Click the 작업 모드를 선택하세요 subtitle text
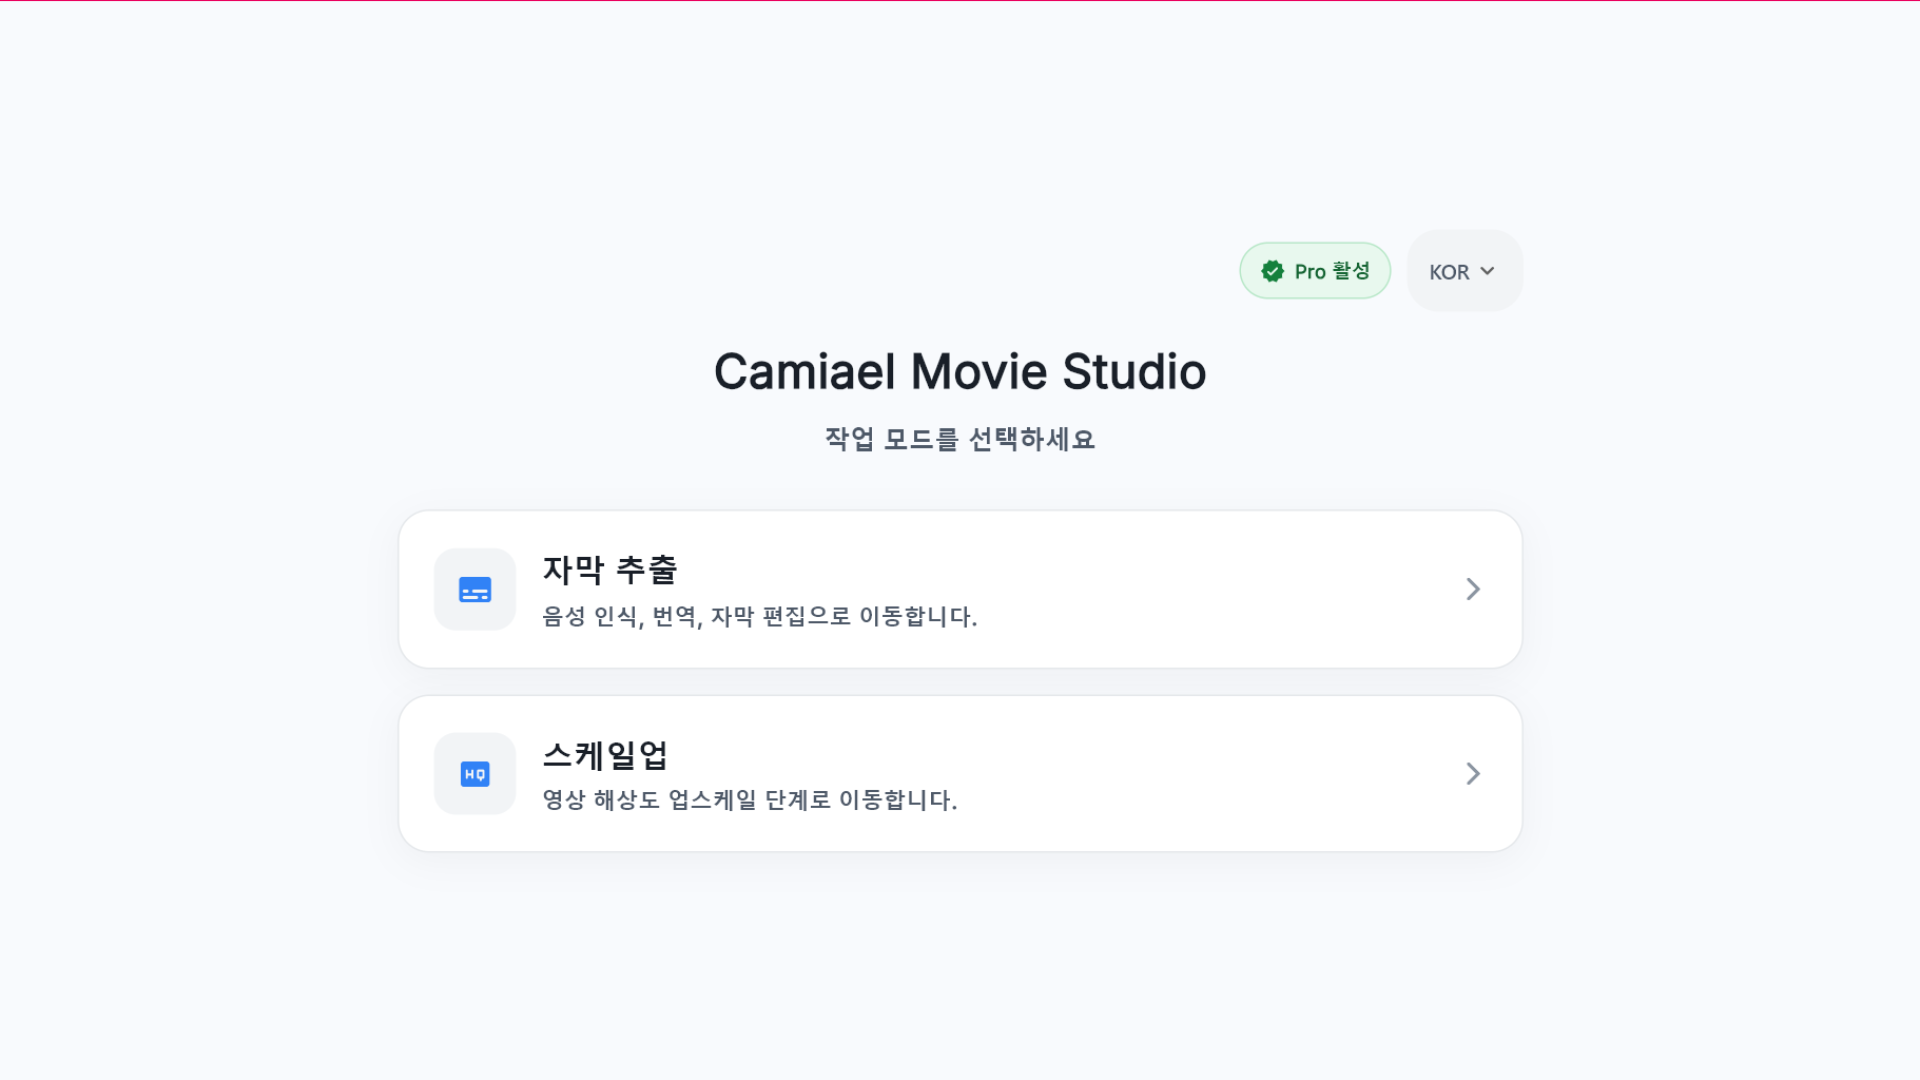 click(960, 439)
